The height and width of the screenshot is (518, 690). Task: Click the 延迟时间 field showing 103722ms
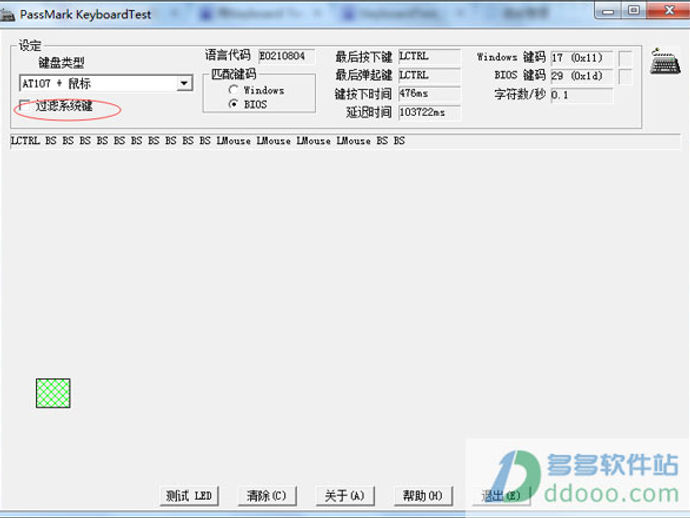[x=429, y=113]
